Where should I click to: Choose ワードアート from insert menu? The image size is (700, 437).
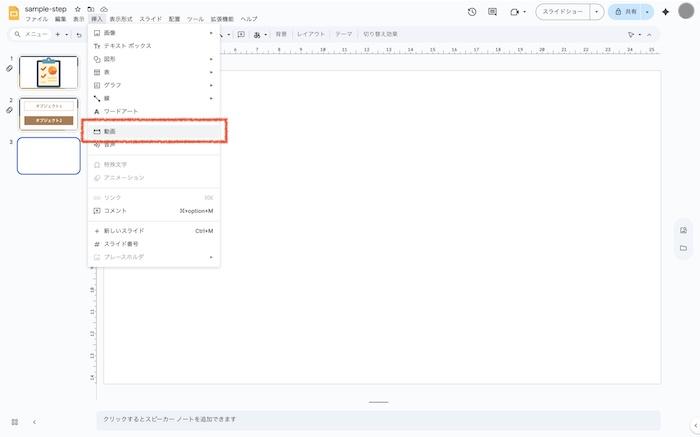tap(154, 112)
